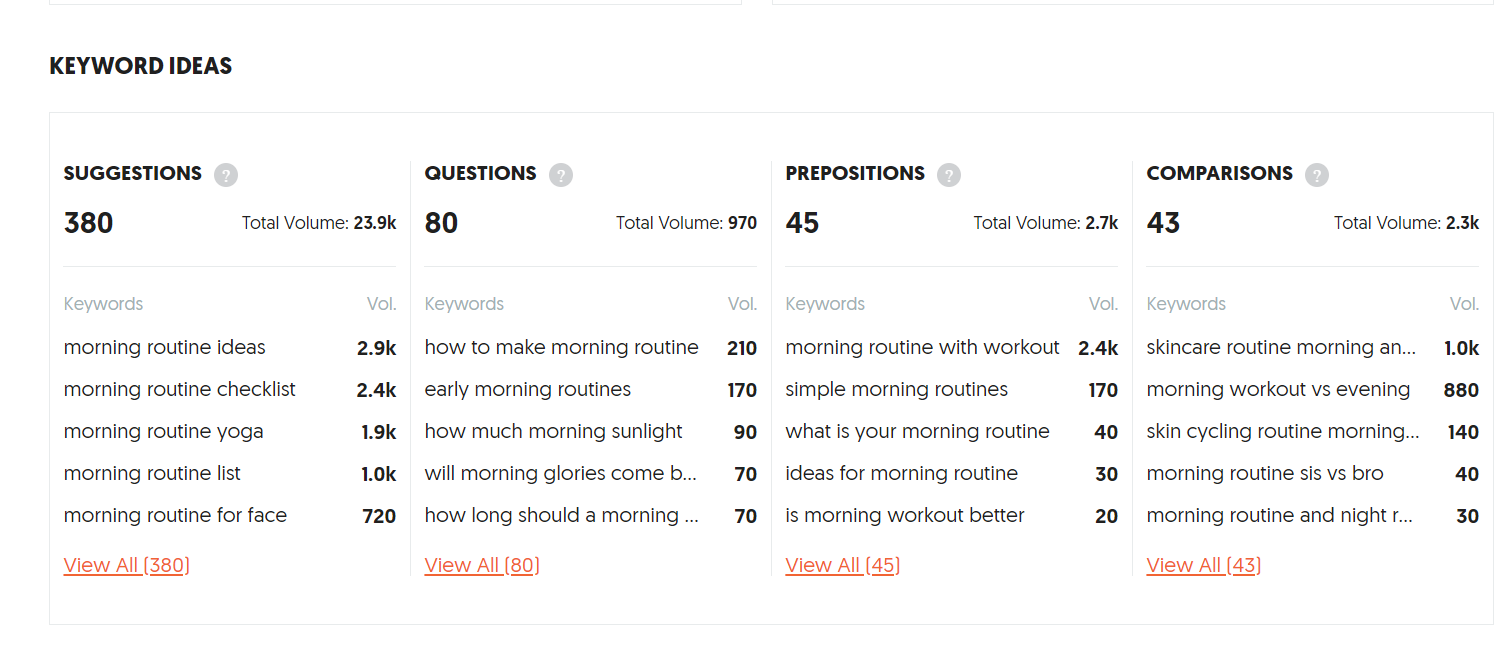Click 'morning routine for face' keyword
Viewport: 1504px width, 663px height.
pyautogui.click(x=176, y=516)
